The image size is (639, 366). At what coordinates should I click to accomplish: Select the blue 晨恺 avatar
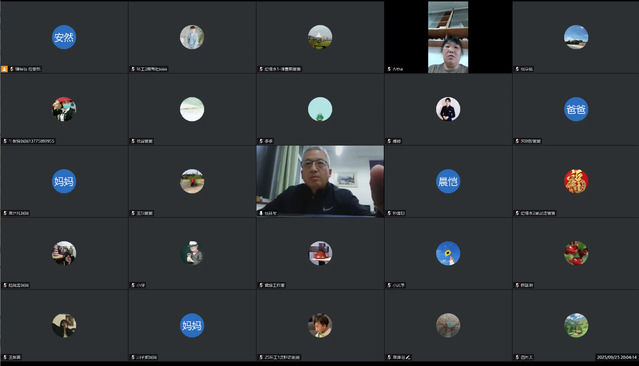click(x=448, y=181)
